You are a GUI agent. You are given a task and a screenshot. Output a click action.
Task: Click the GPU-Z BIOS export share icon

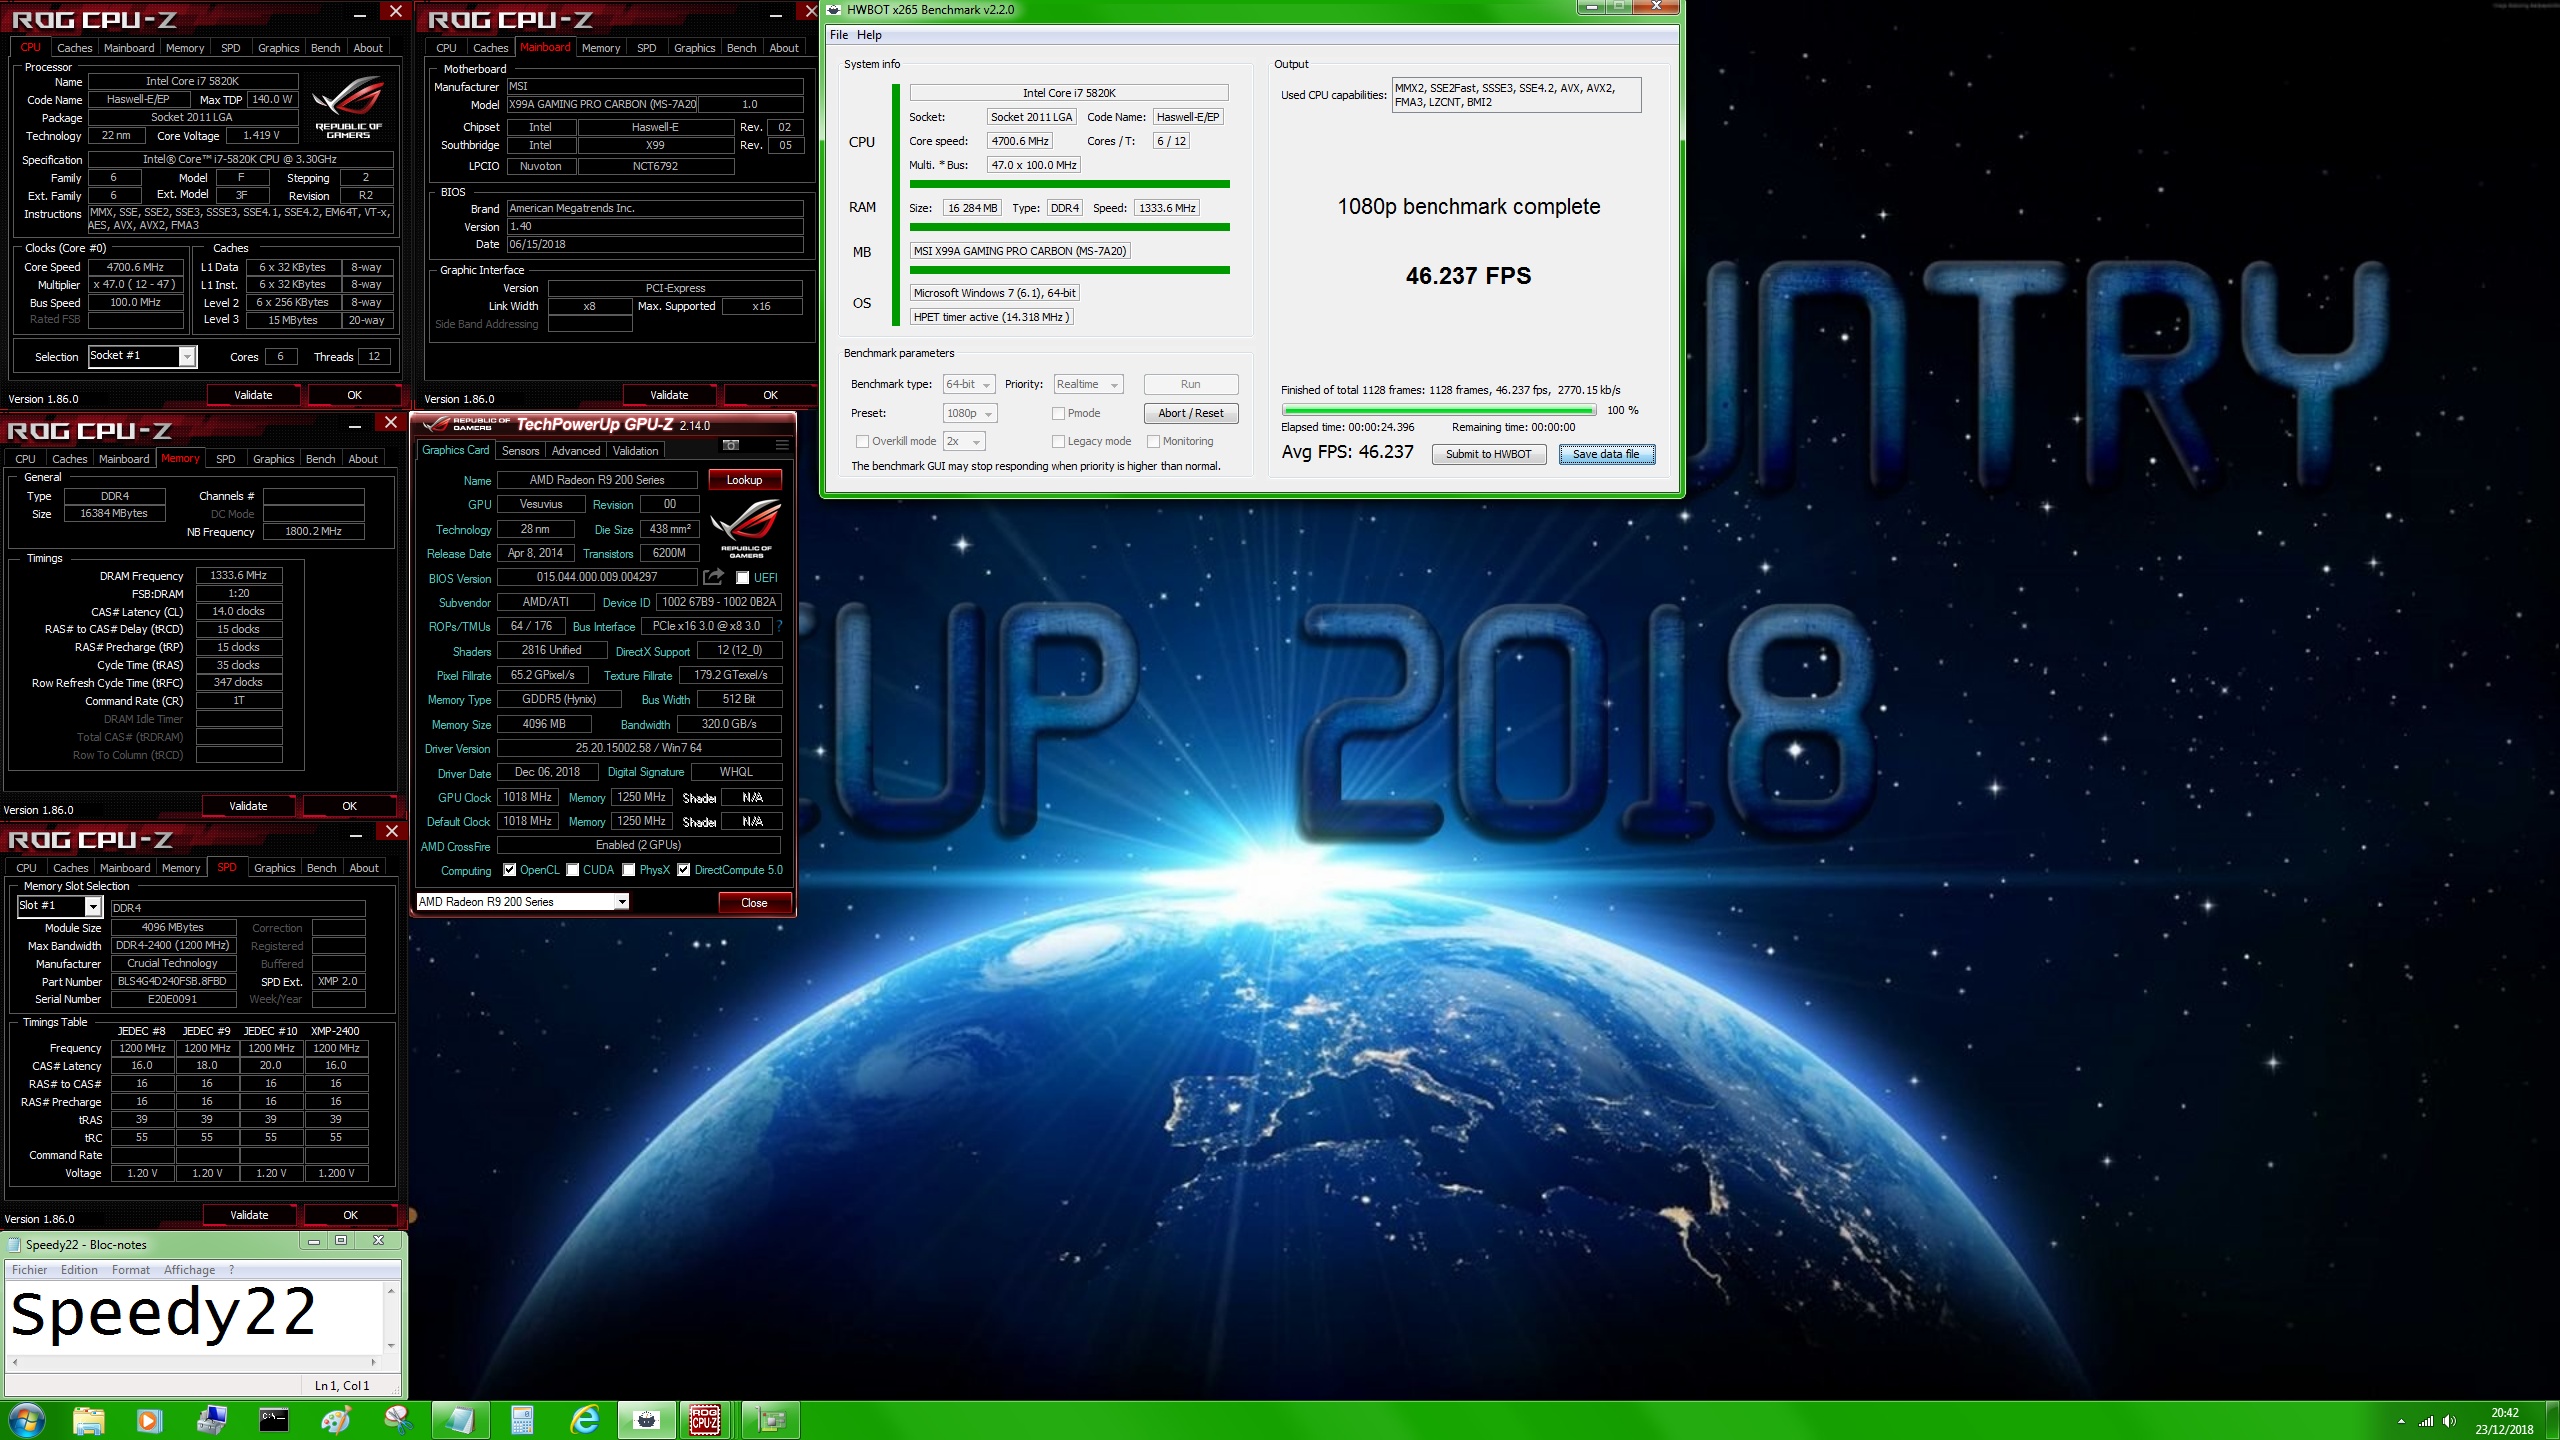point(713,577)
